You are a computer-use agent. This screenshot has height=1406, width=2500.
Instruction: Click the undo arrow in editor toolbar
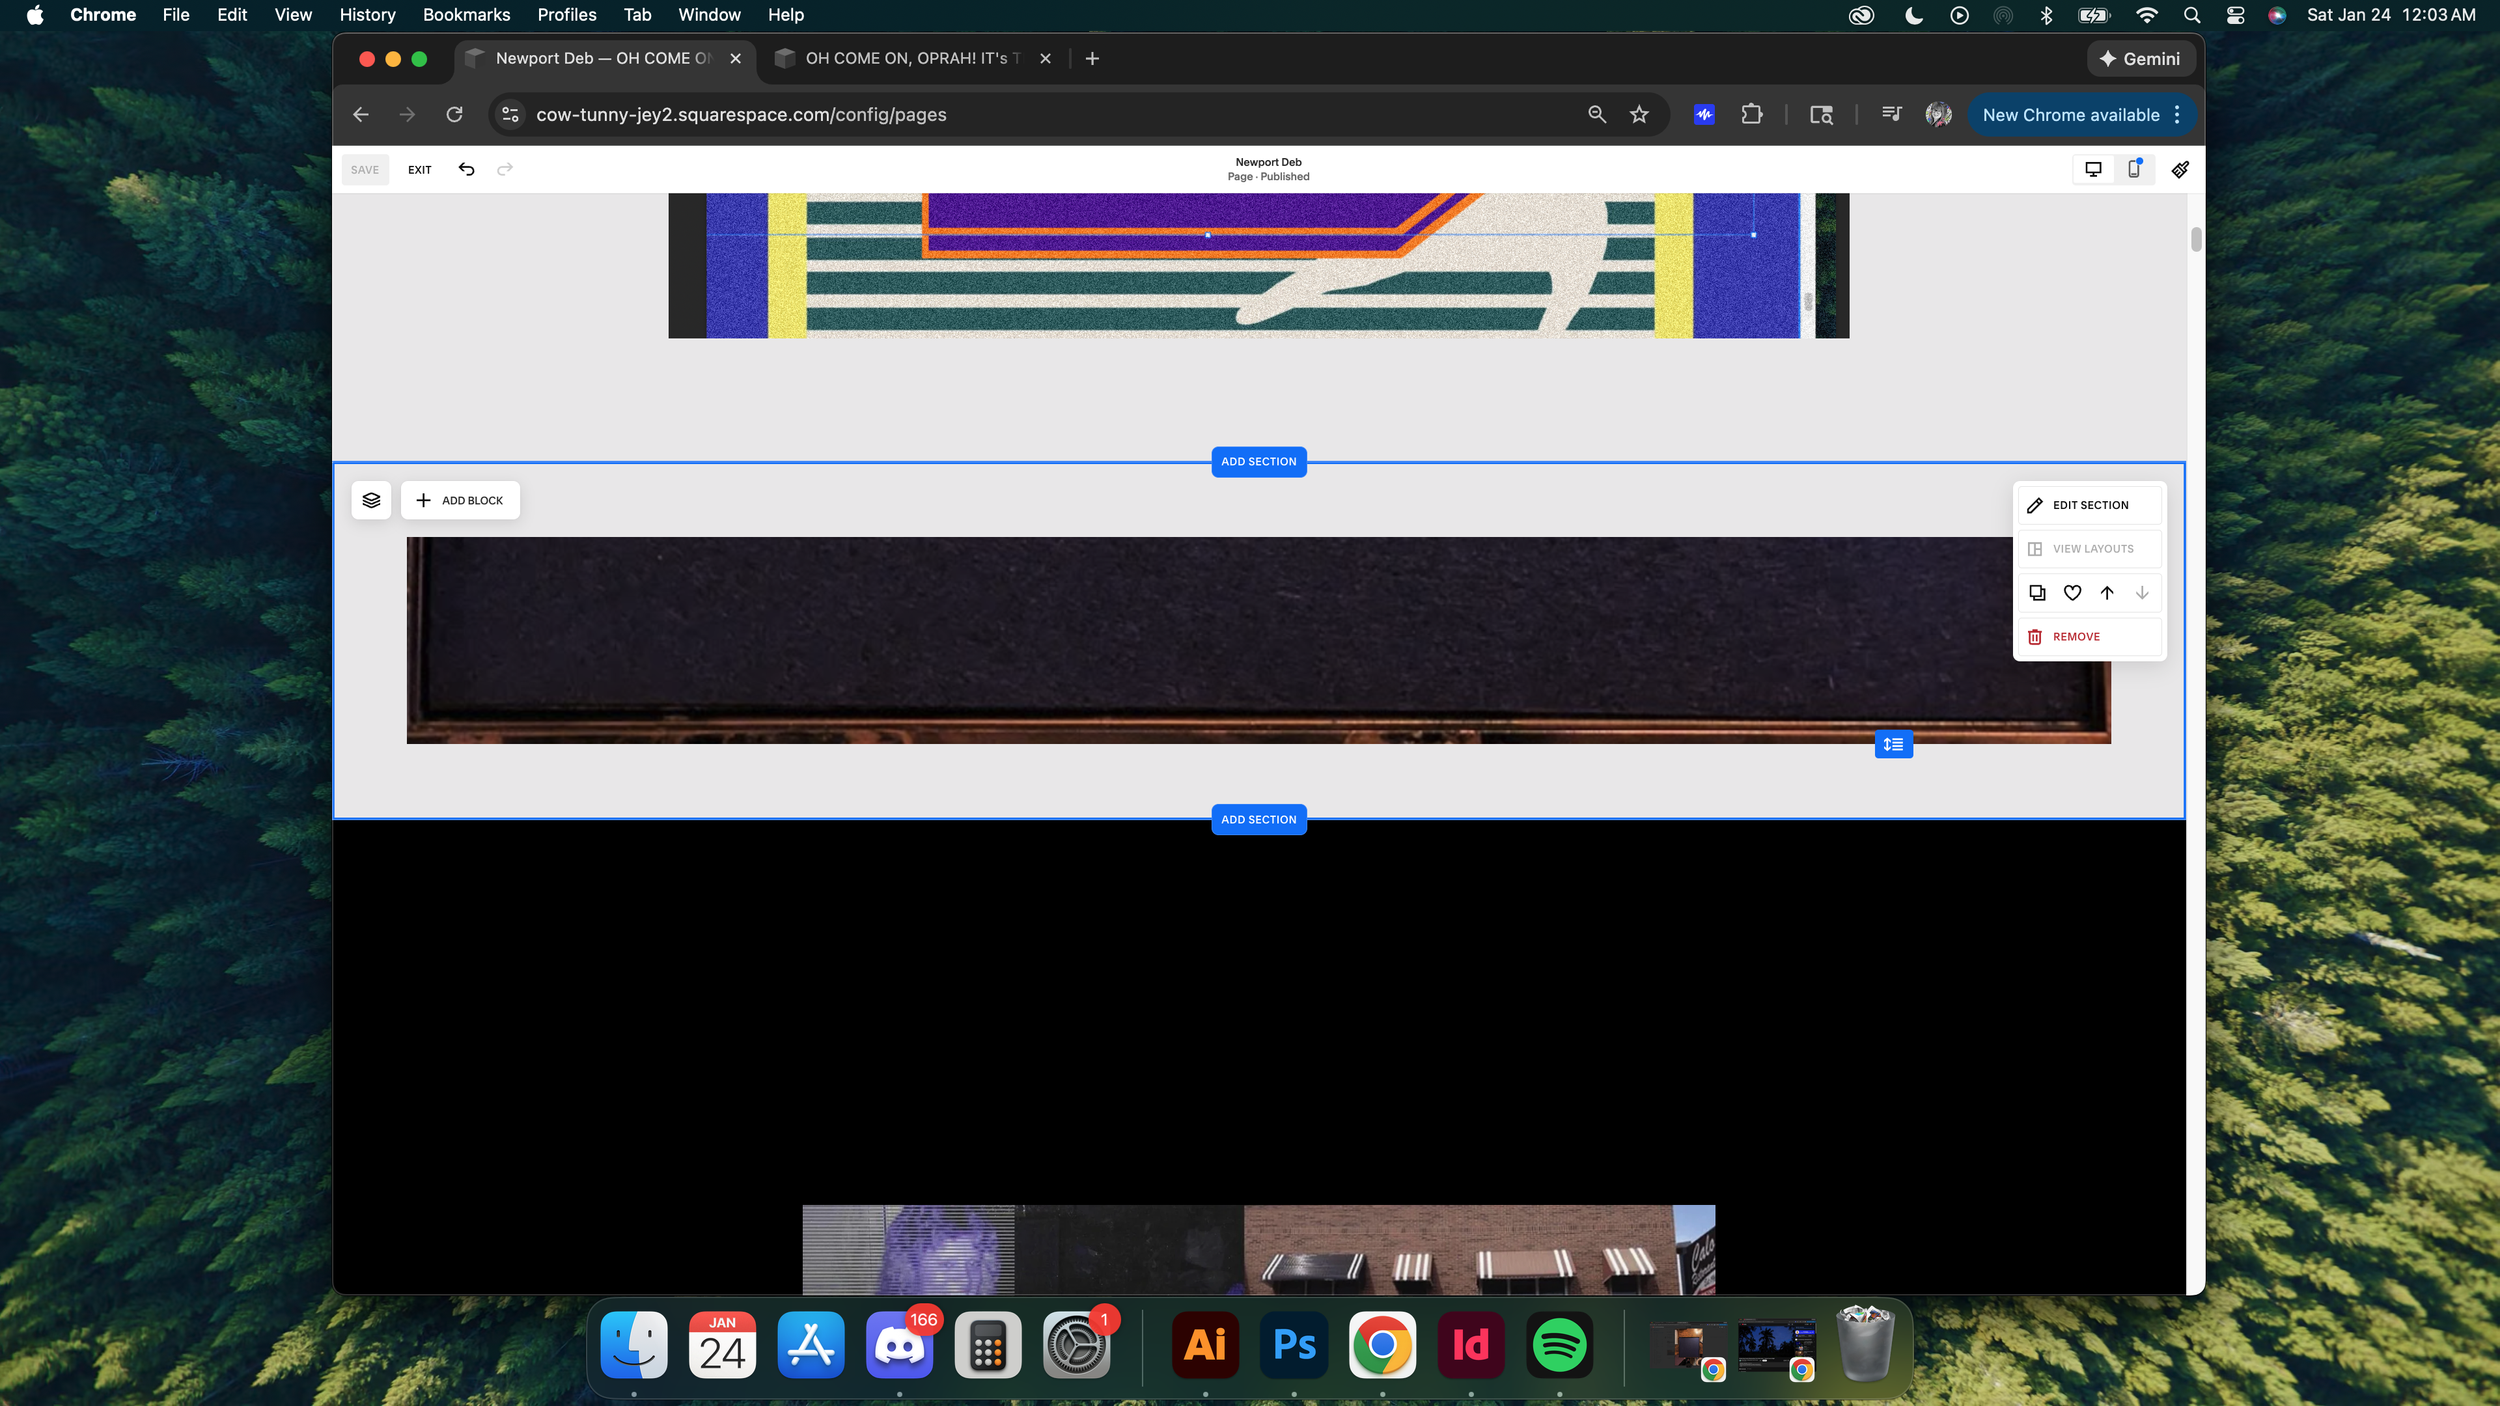(x=466, y=169)
